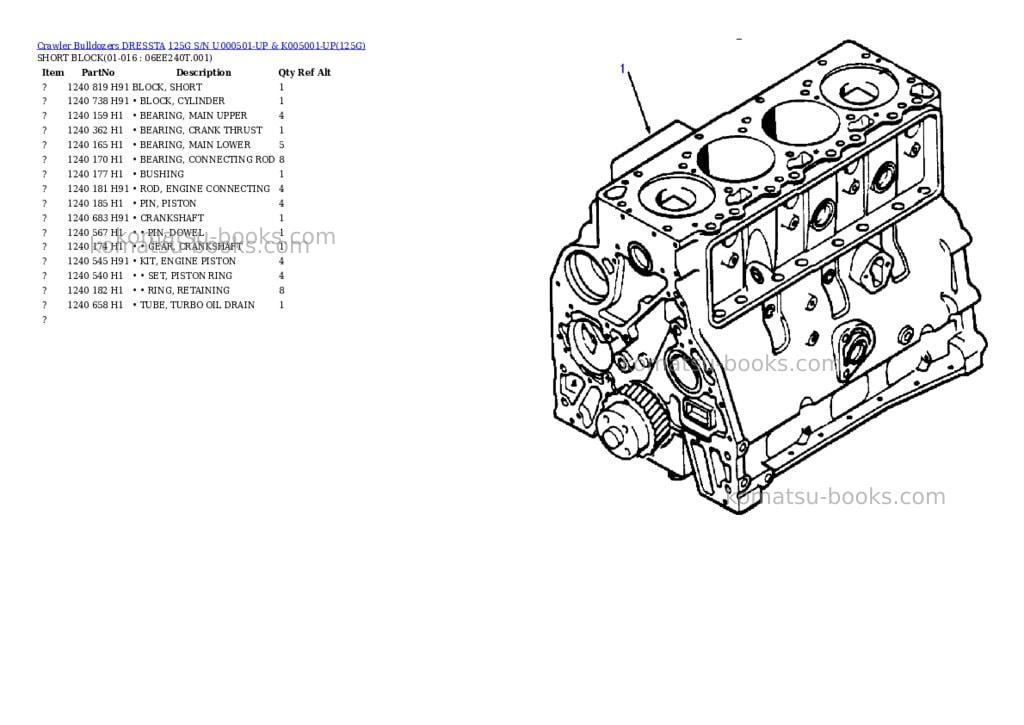Image resolution: width=1024 pixels, height=725 pixels.
Task: Click part number 1240 545 H91
Action: point(98,261)
